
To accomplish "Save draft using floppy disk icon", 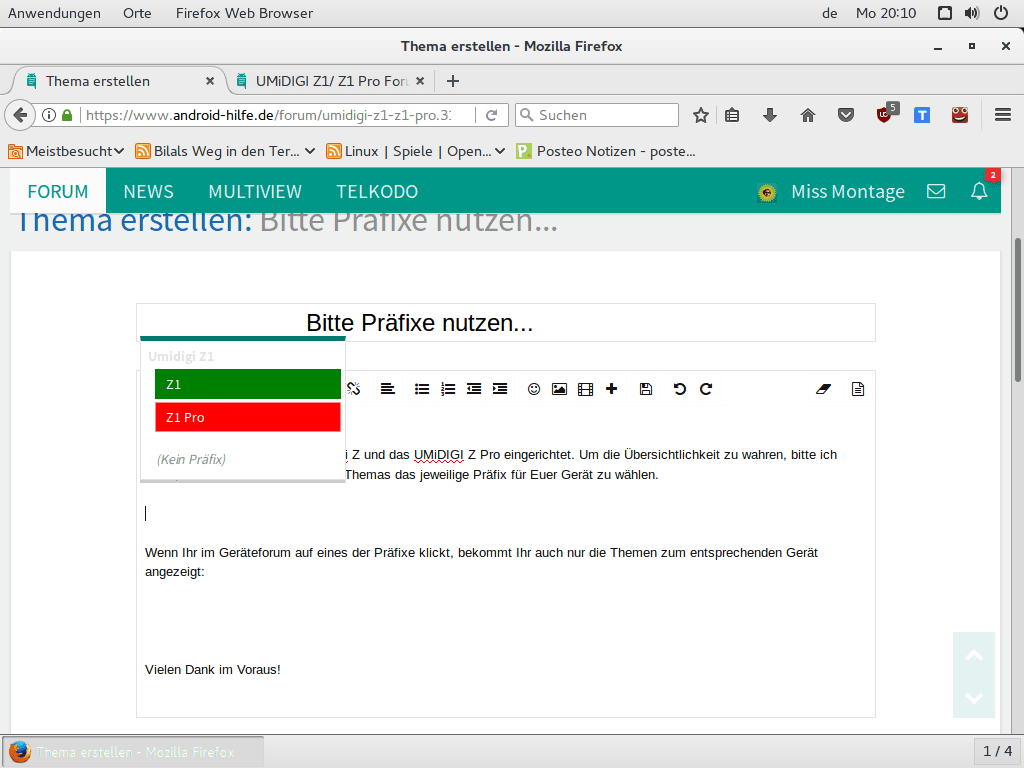I will click(x=646, y=389).
